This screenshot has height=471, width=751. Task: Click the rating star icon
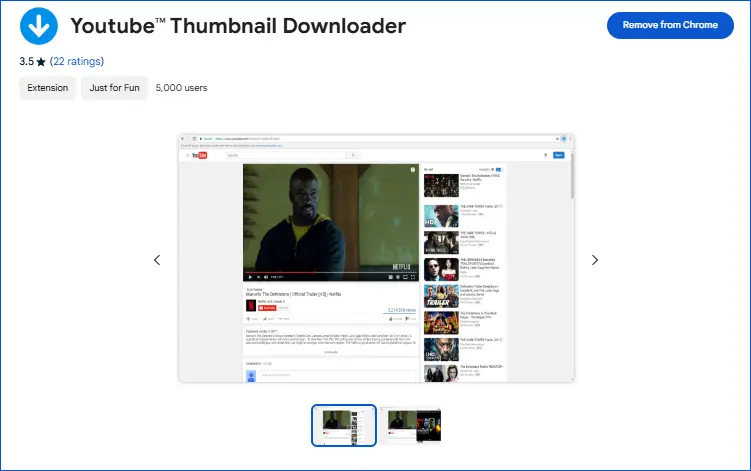tap(41, 62)
